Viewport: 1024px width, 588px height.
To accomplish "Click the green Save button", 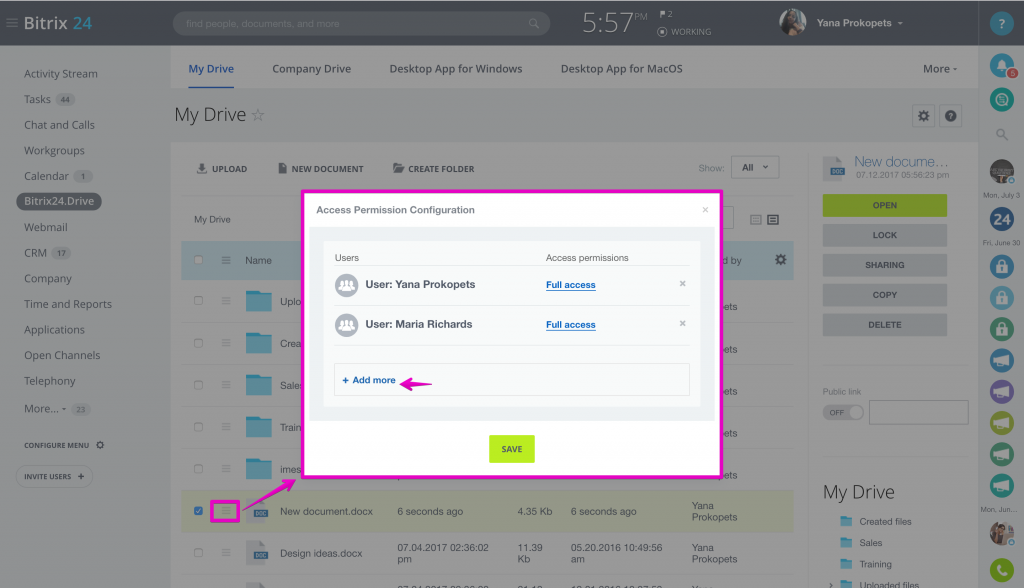I will tap(512, 449).
